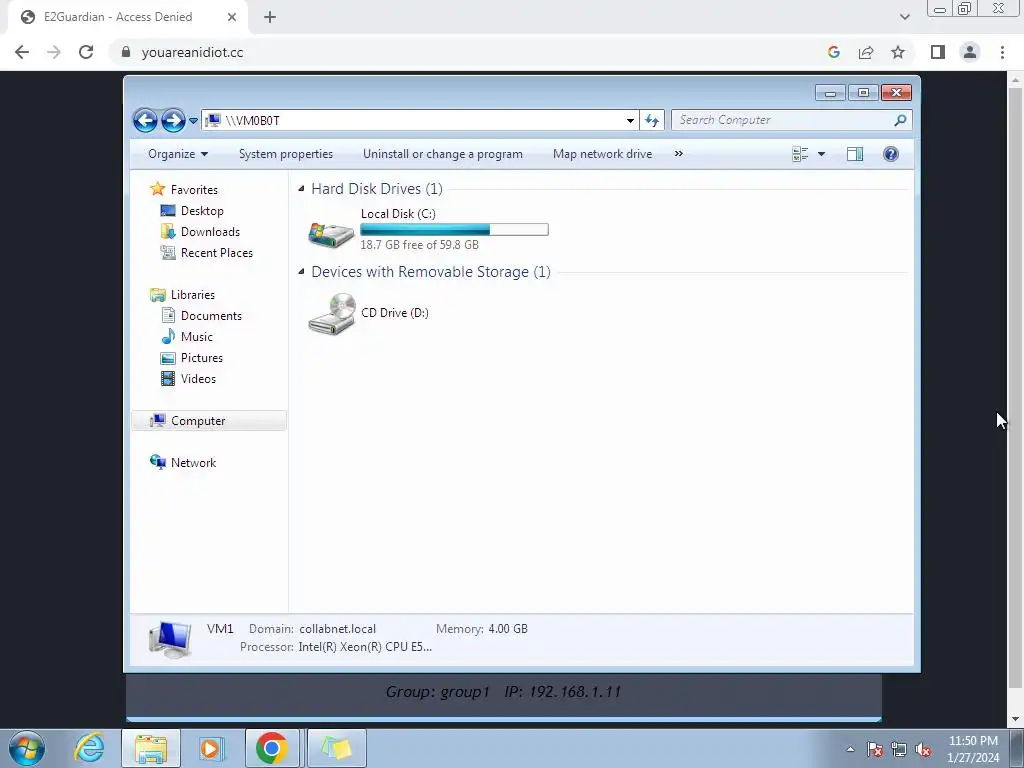Open tab search dropdown chevron
Image resolution: width=1024 pixels, height=768 pixels.
tap(904, 17)
